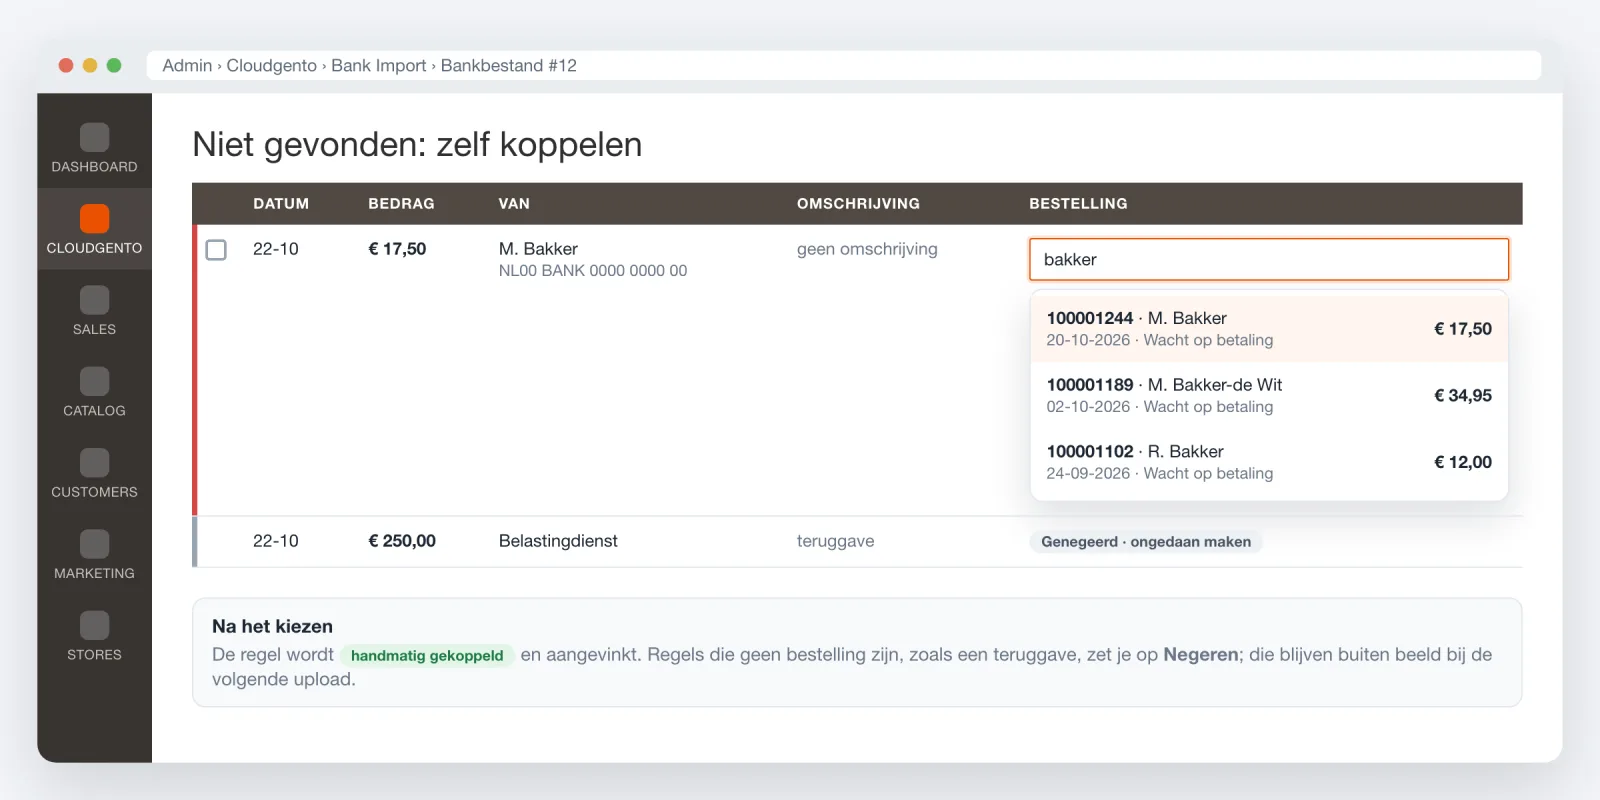Viewport: 1600px width, 800px height.
Task: Open the Sales sidebar icon
Action: click(x=94, y=300)
